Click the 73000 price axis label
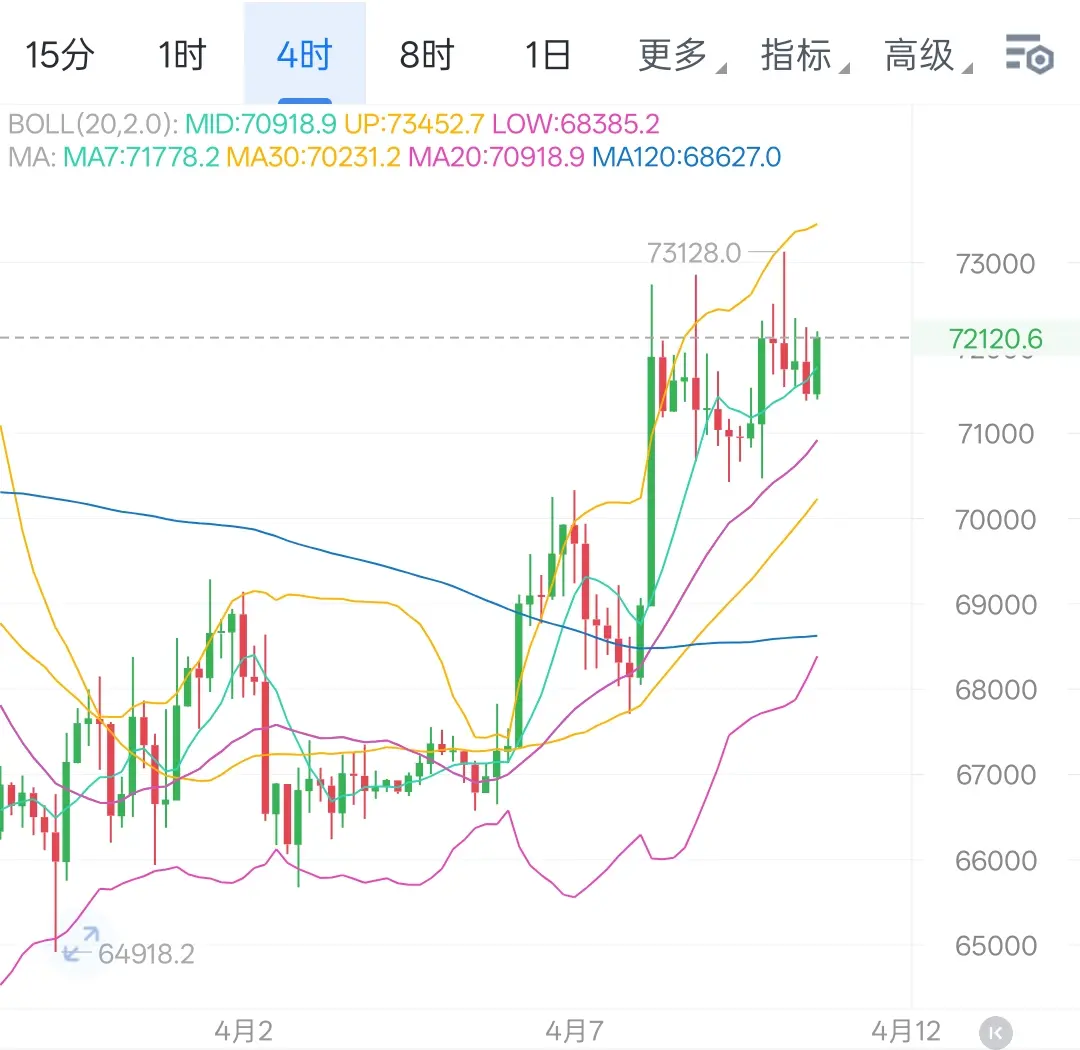This screenshot has height=1050, width=1080. click(x=995, y=264)
